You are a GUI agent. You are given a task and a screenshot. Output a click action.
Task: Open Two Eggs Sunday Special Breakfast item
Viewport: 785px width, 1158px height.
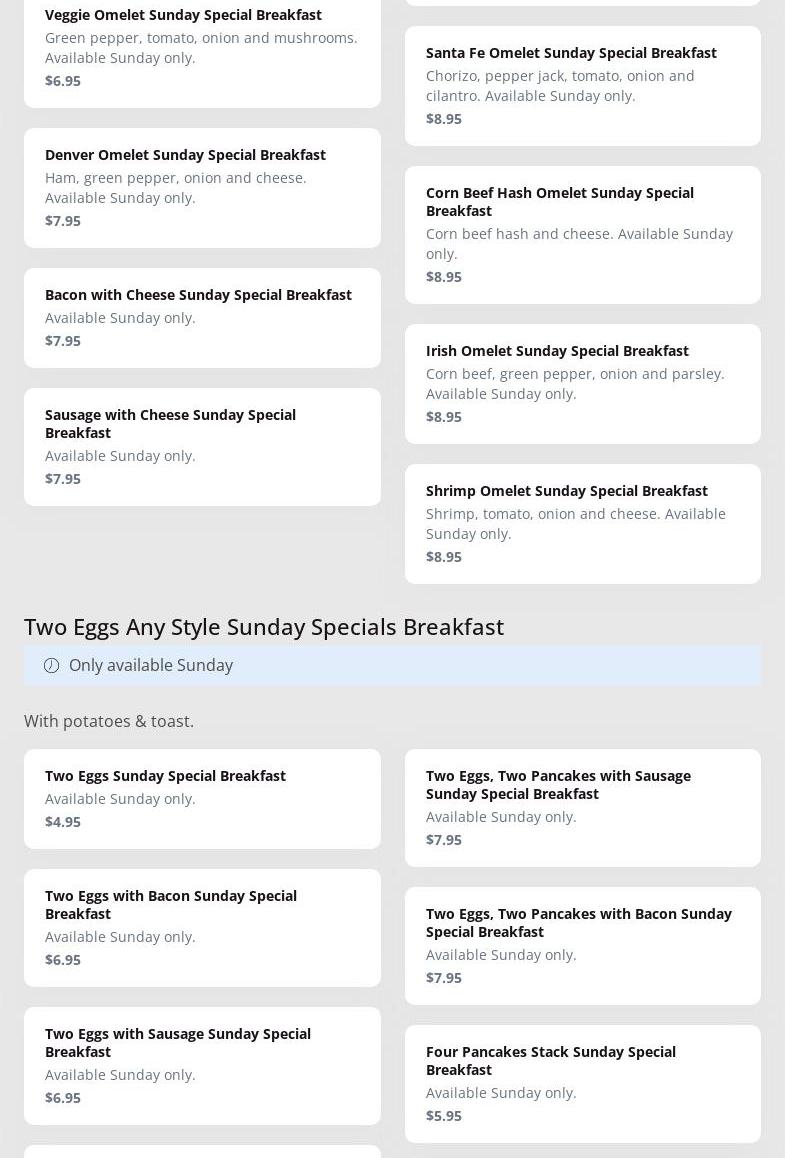[165, 776]
